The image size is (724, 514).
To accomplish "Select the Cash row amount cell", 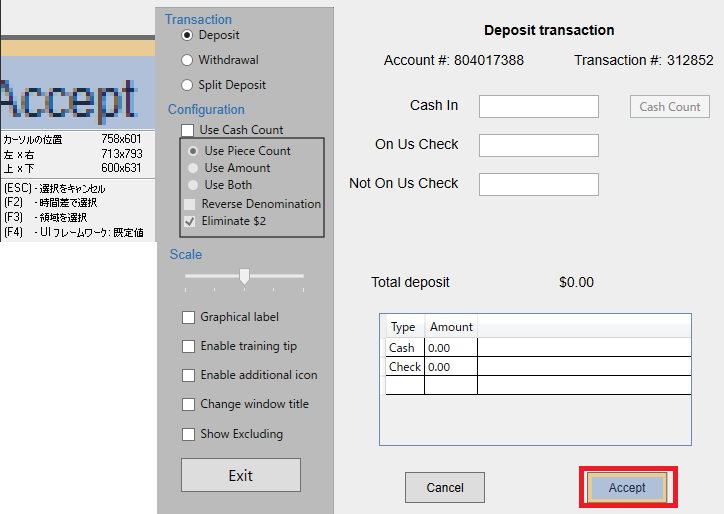I will [x=450, y=348].
